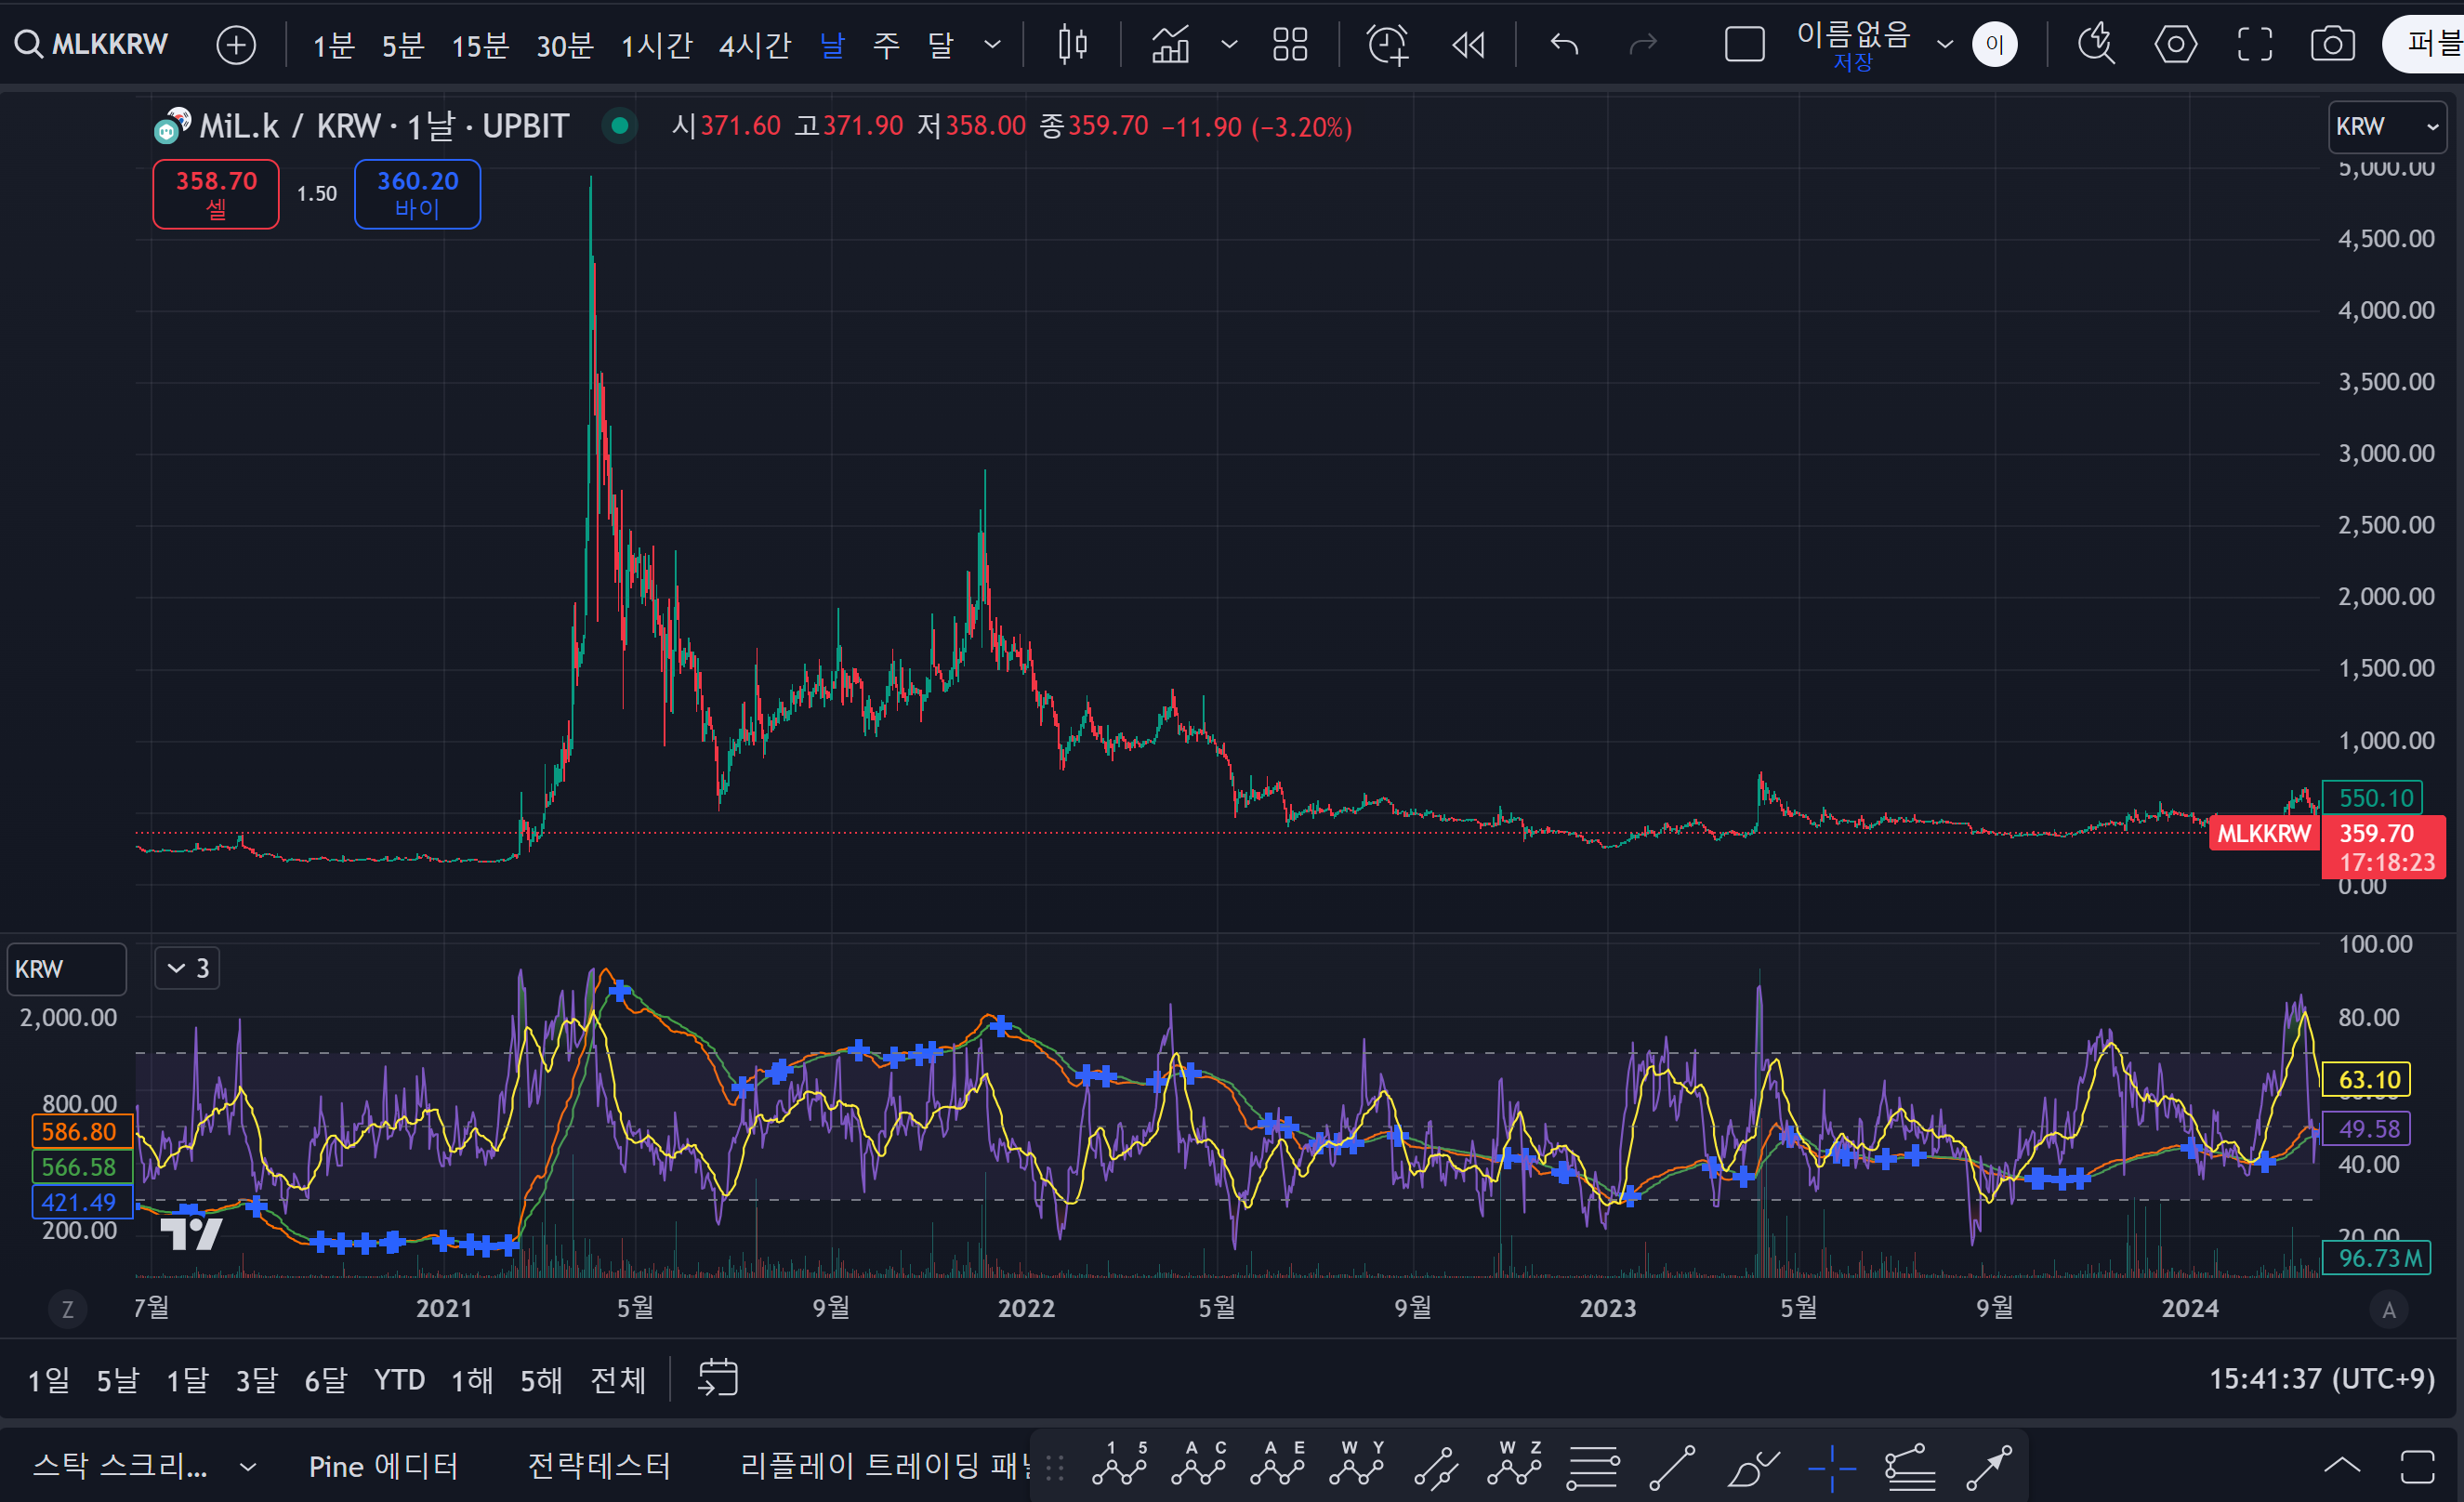The height and width of the screenshot is (1502, 2464).
Task: Open the layout name dropdown arrow
Action: point(1944,44)
